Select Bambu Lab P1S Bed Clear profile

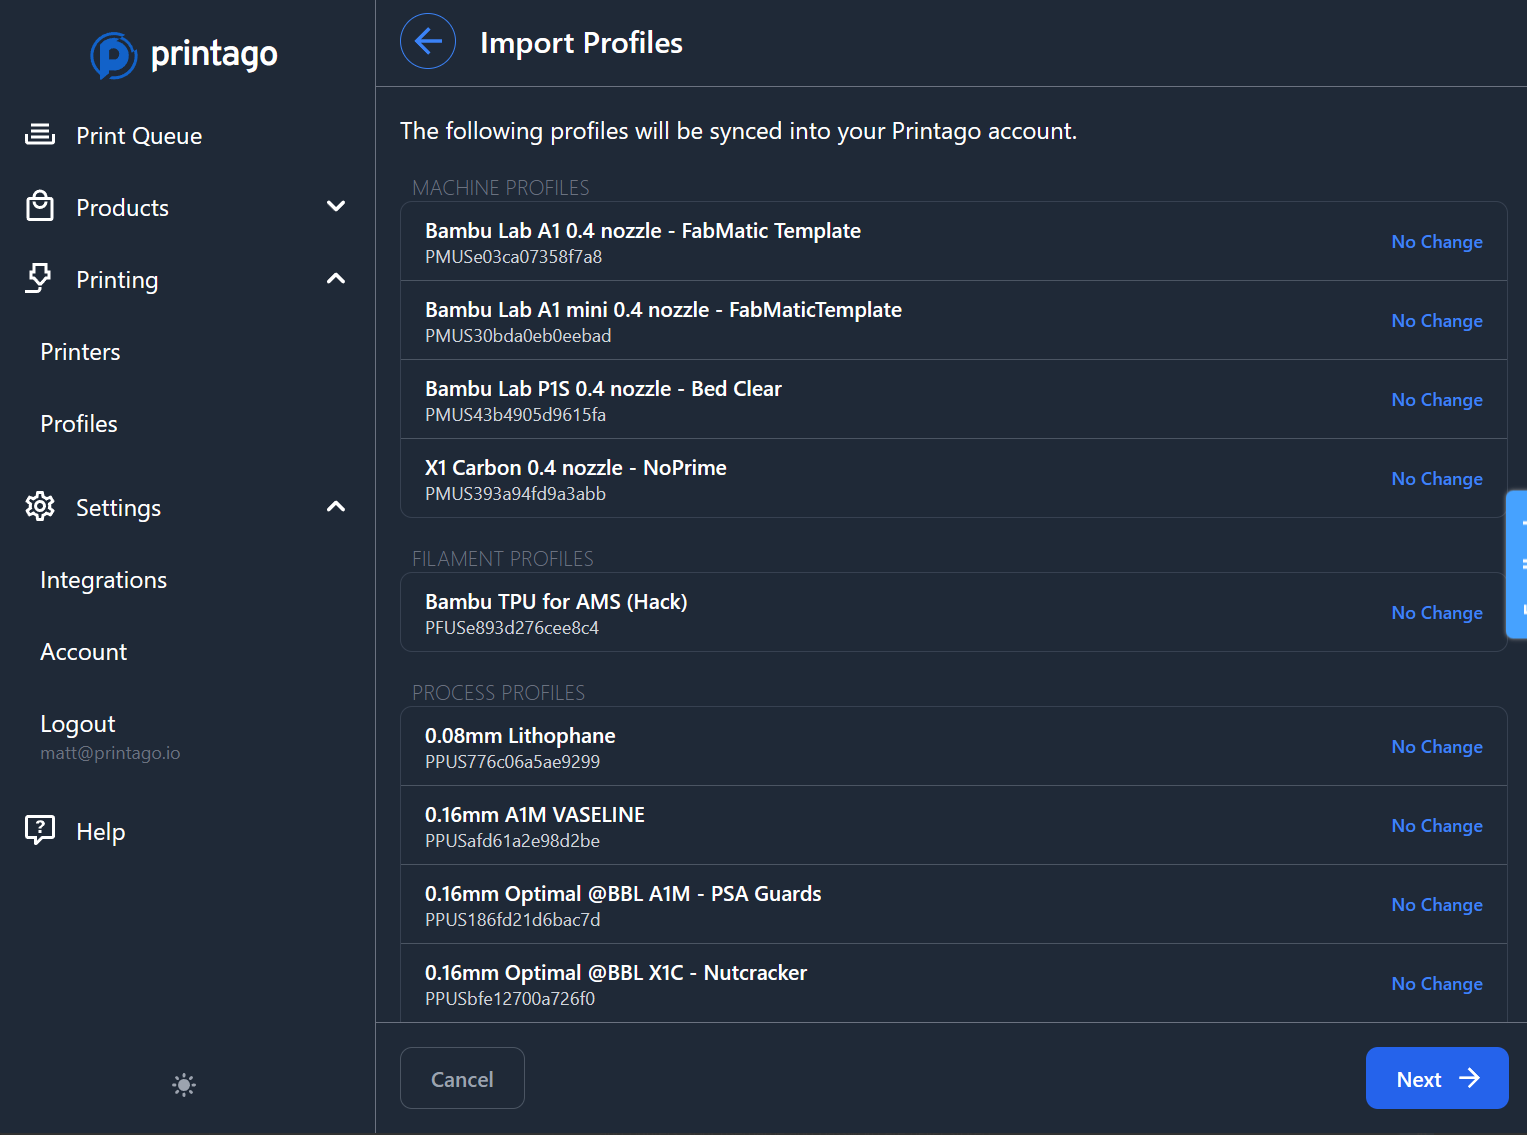[603, 389]
